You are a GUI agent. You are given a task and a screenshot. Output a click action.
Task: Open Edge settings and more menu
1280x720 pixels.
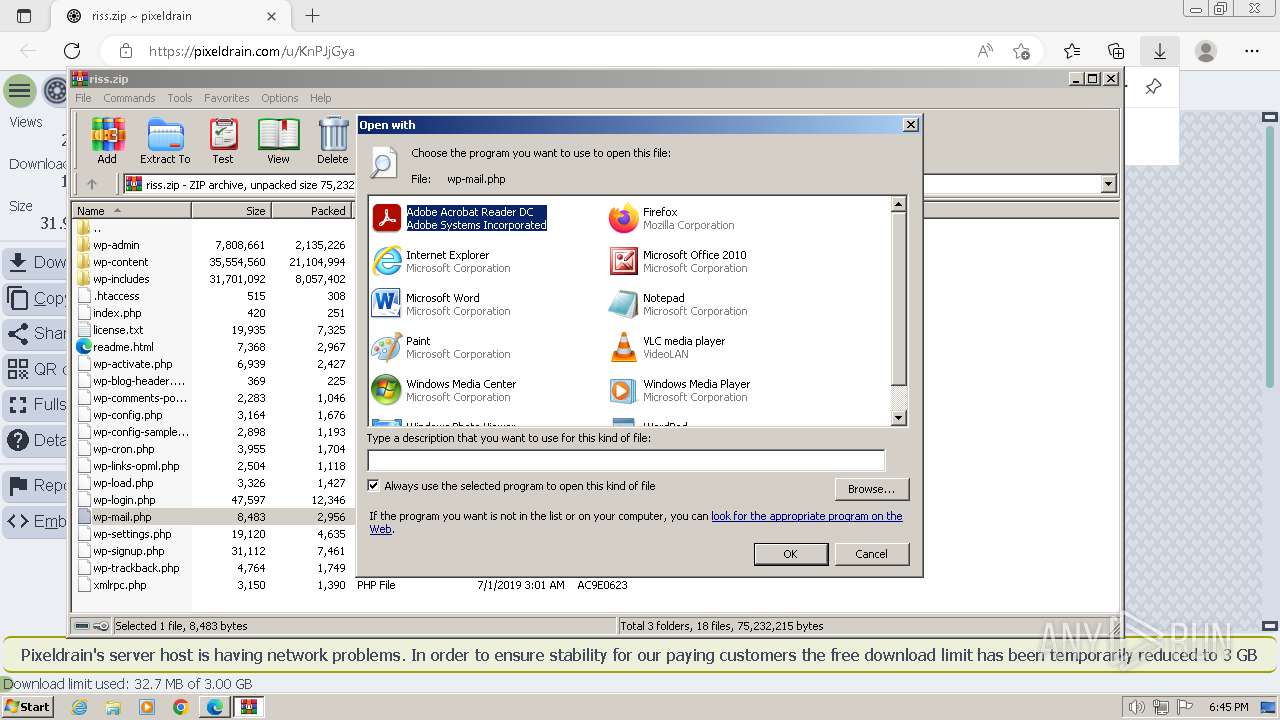click(1252, 51)
